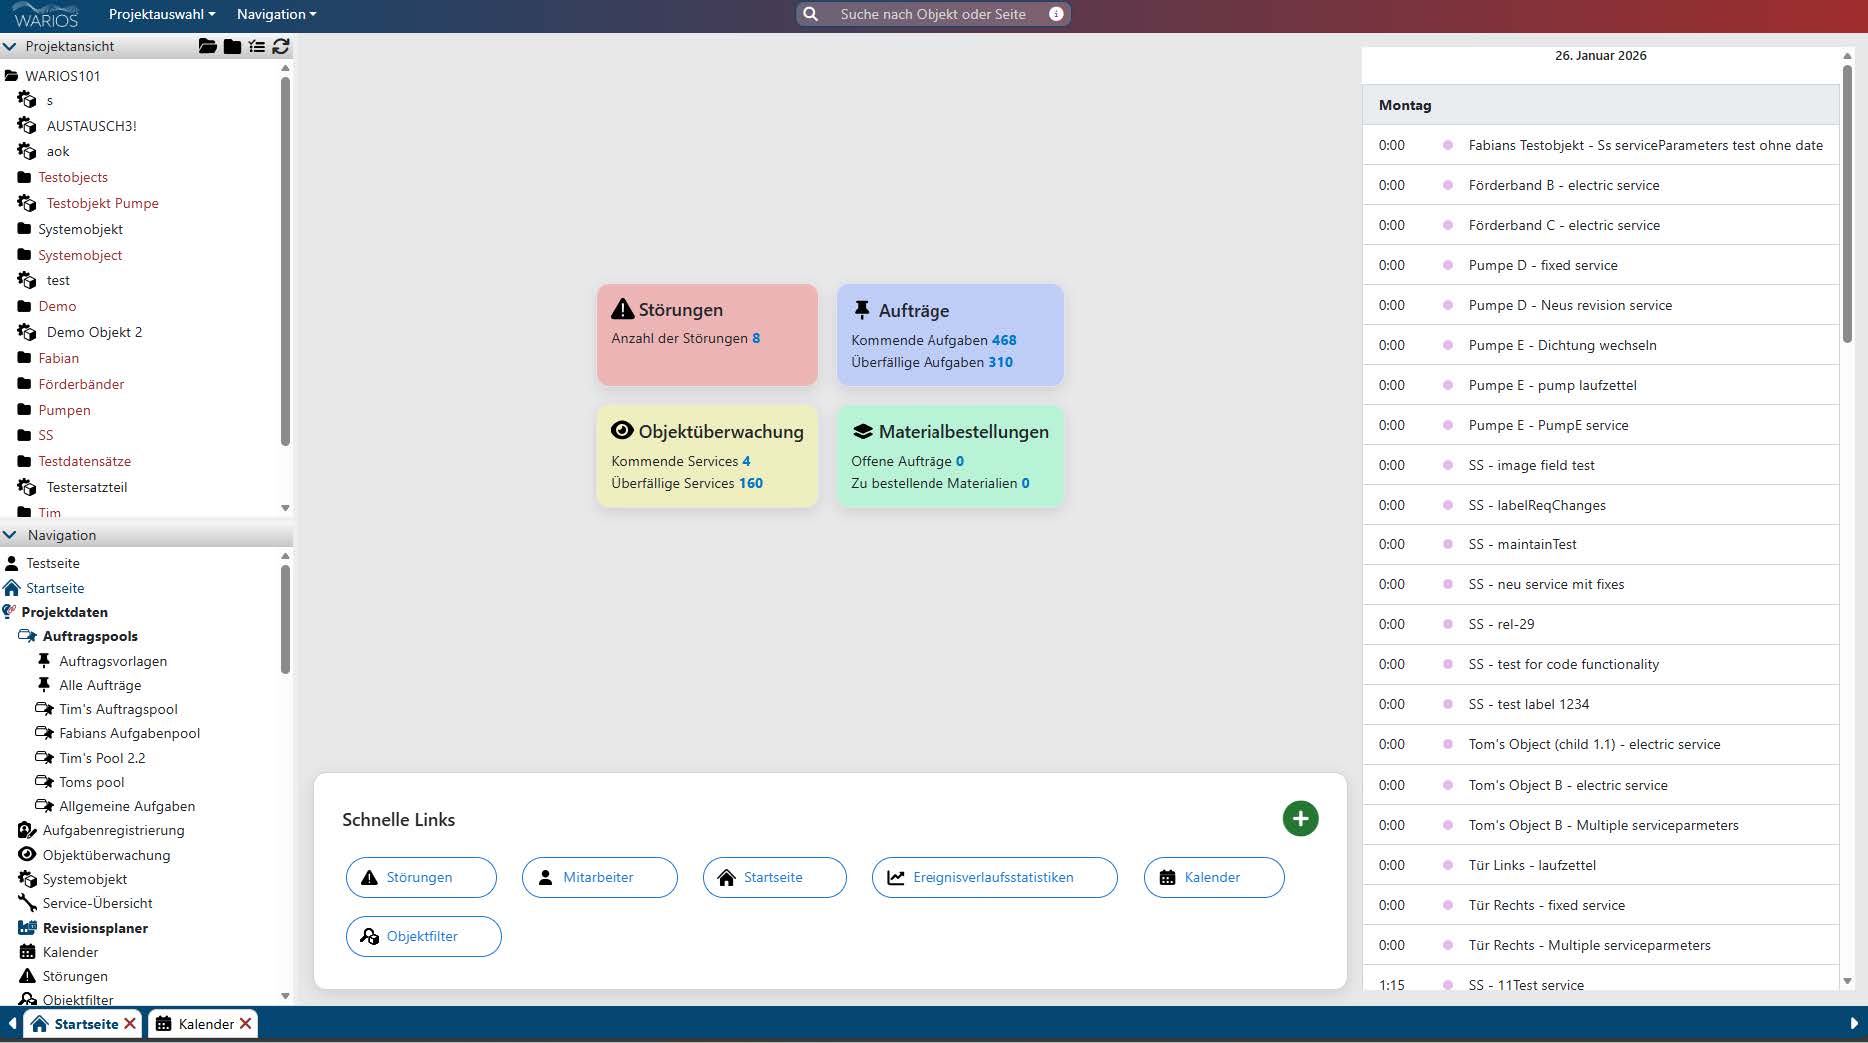Click the closed-folder icon in Projektansicht header
1868x1043 pixels.
coord(232,46)
